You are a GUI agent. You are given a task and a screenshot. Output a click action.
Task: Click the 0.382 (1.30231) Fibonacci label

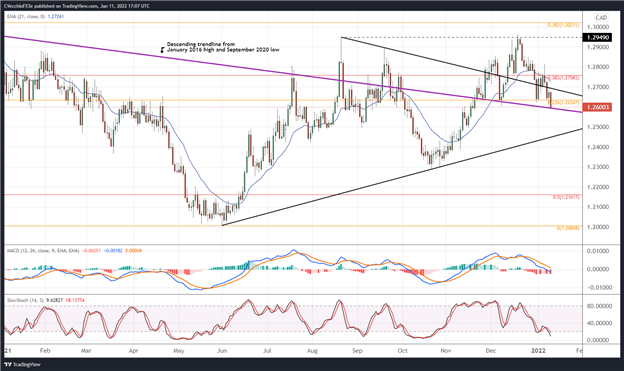coord(564,25)
